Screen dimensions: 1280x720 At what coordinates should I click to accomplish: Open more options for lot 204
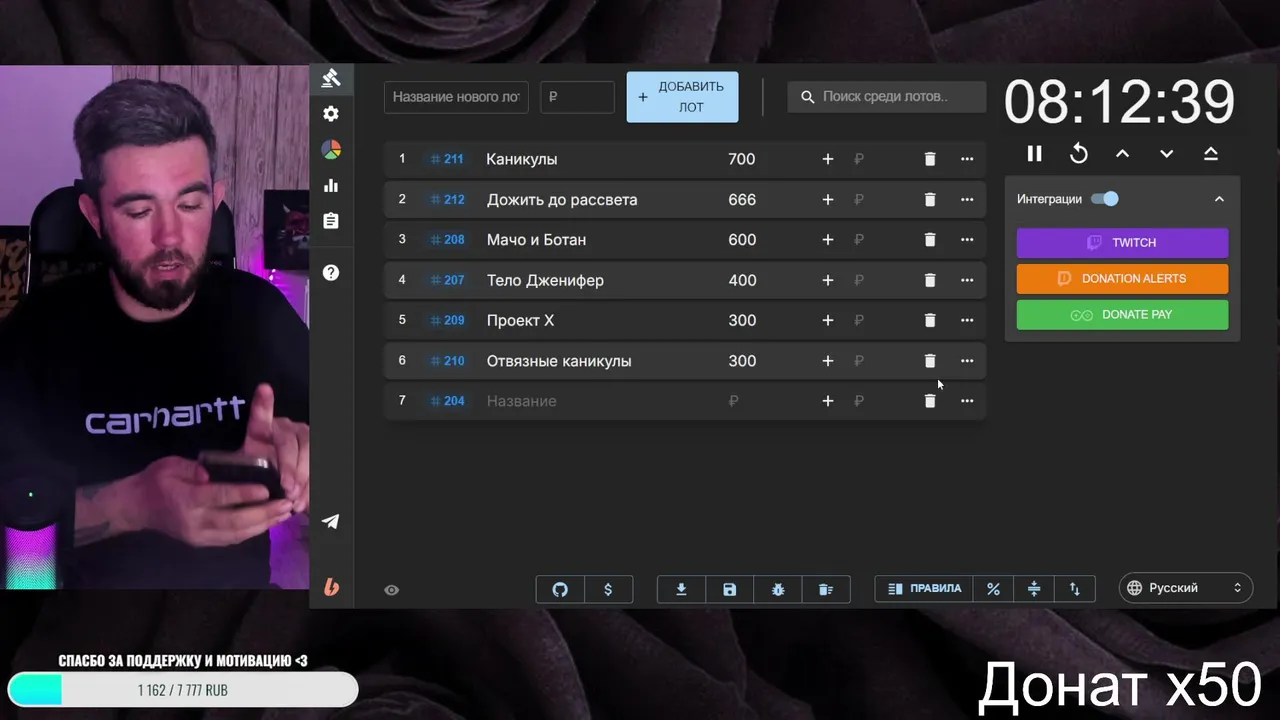tap(967, 401)
